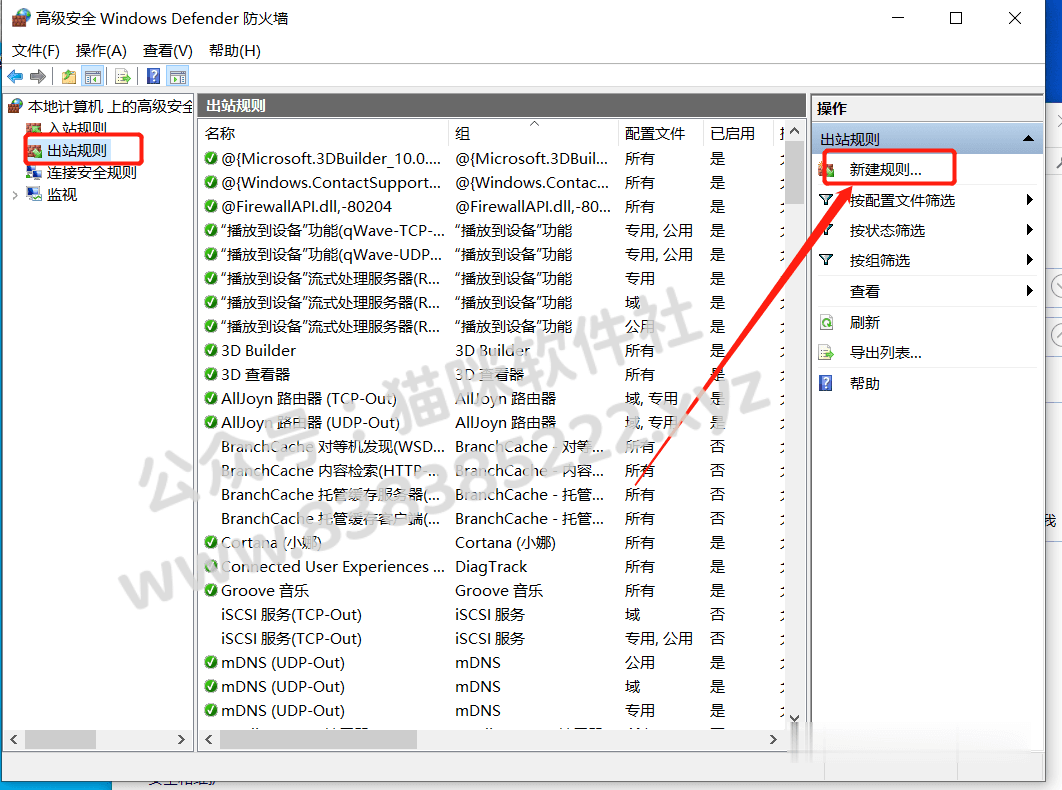1062x790 pixels.
Task: Click the filter funnel icon beside 按配置文件筛选
Action: (x=826, y=200)
